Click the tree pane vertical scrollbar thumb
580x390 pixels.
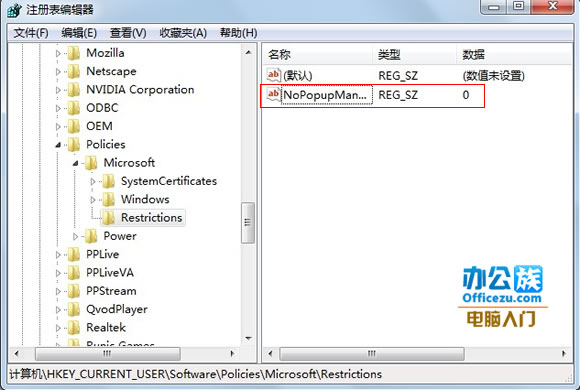point(247,222)
